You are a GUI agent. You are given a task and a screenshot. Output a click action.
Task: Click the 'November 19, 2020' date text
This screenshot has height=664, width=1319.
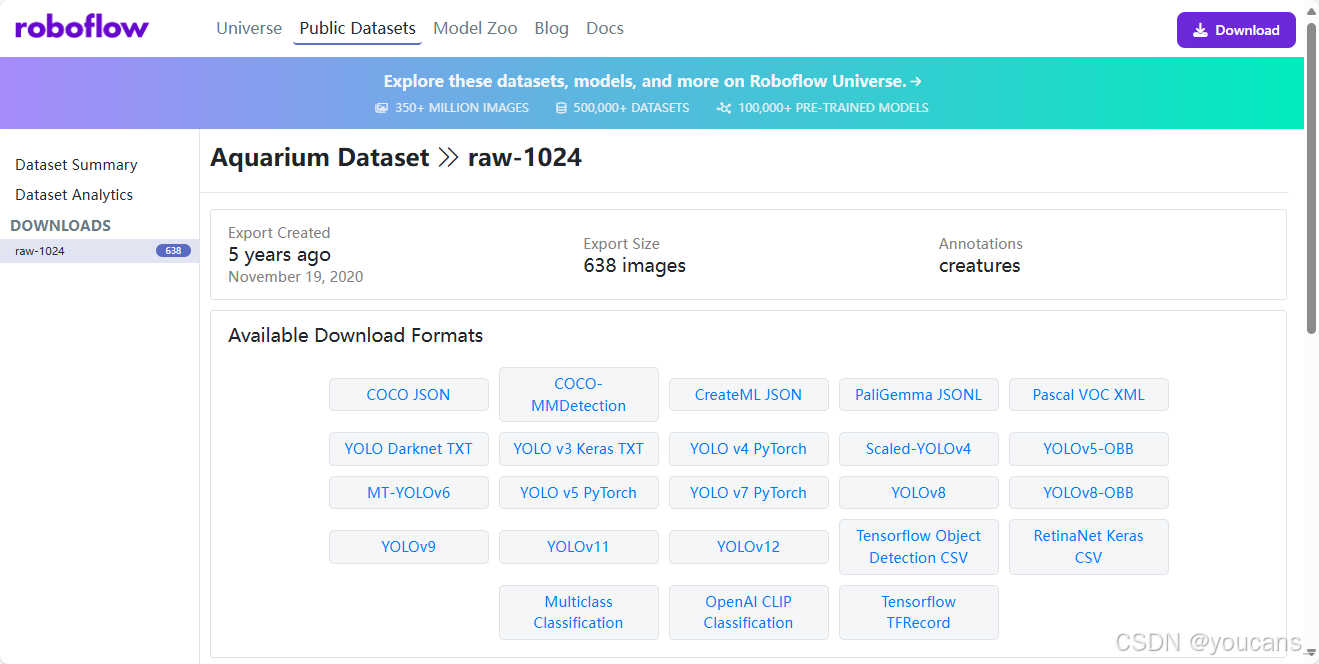(x=296, y=277)
